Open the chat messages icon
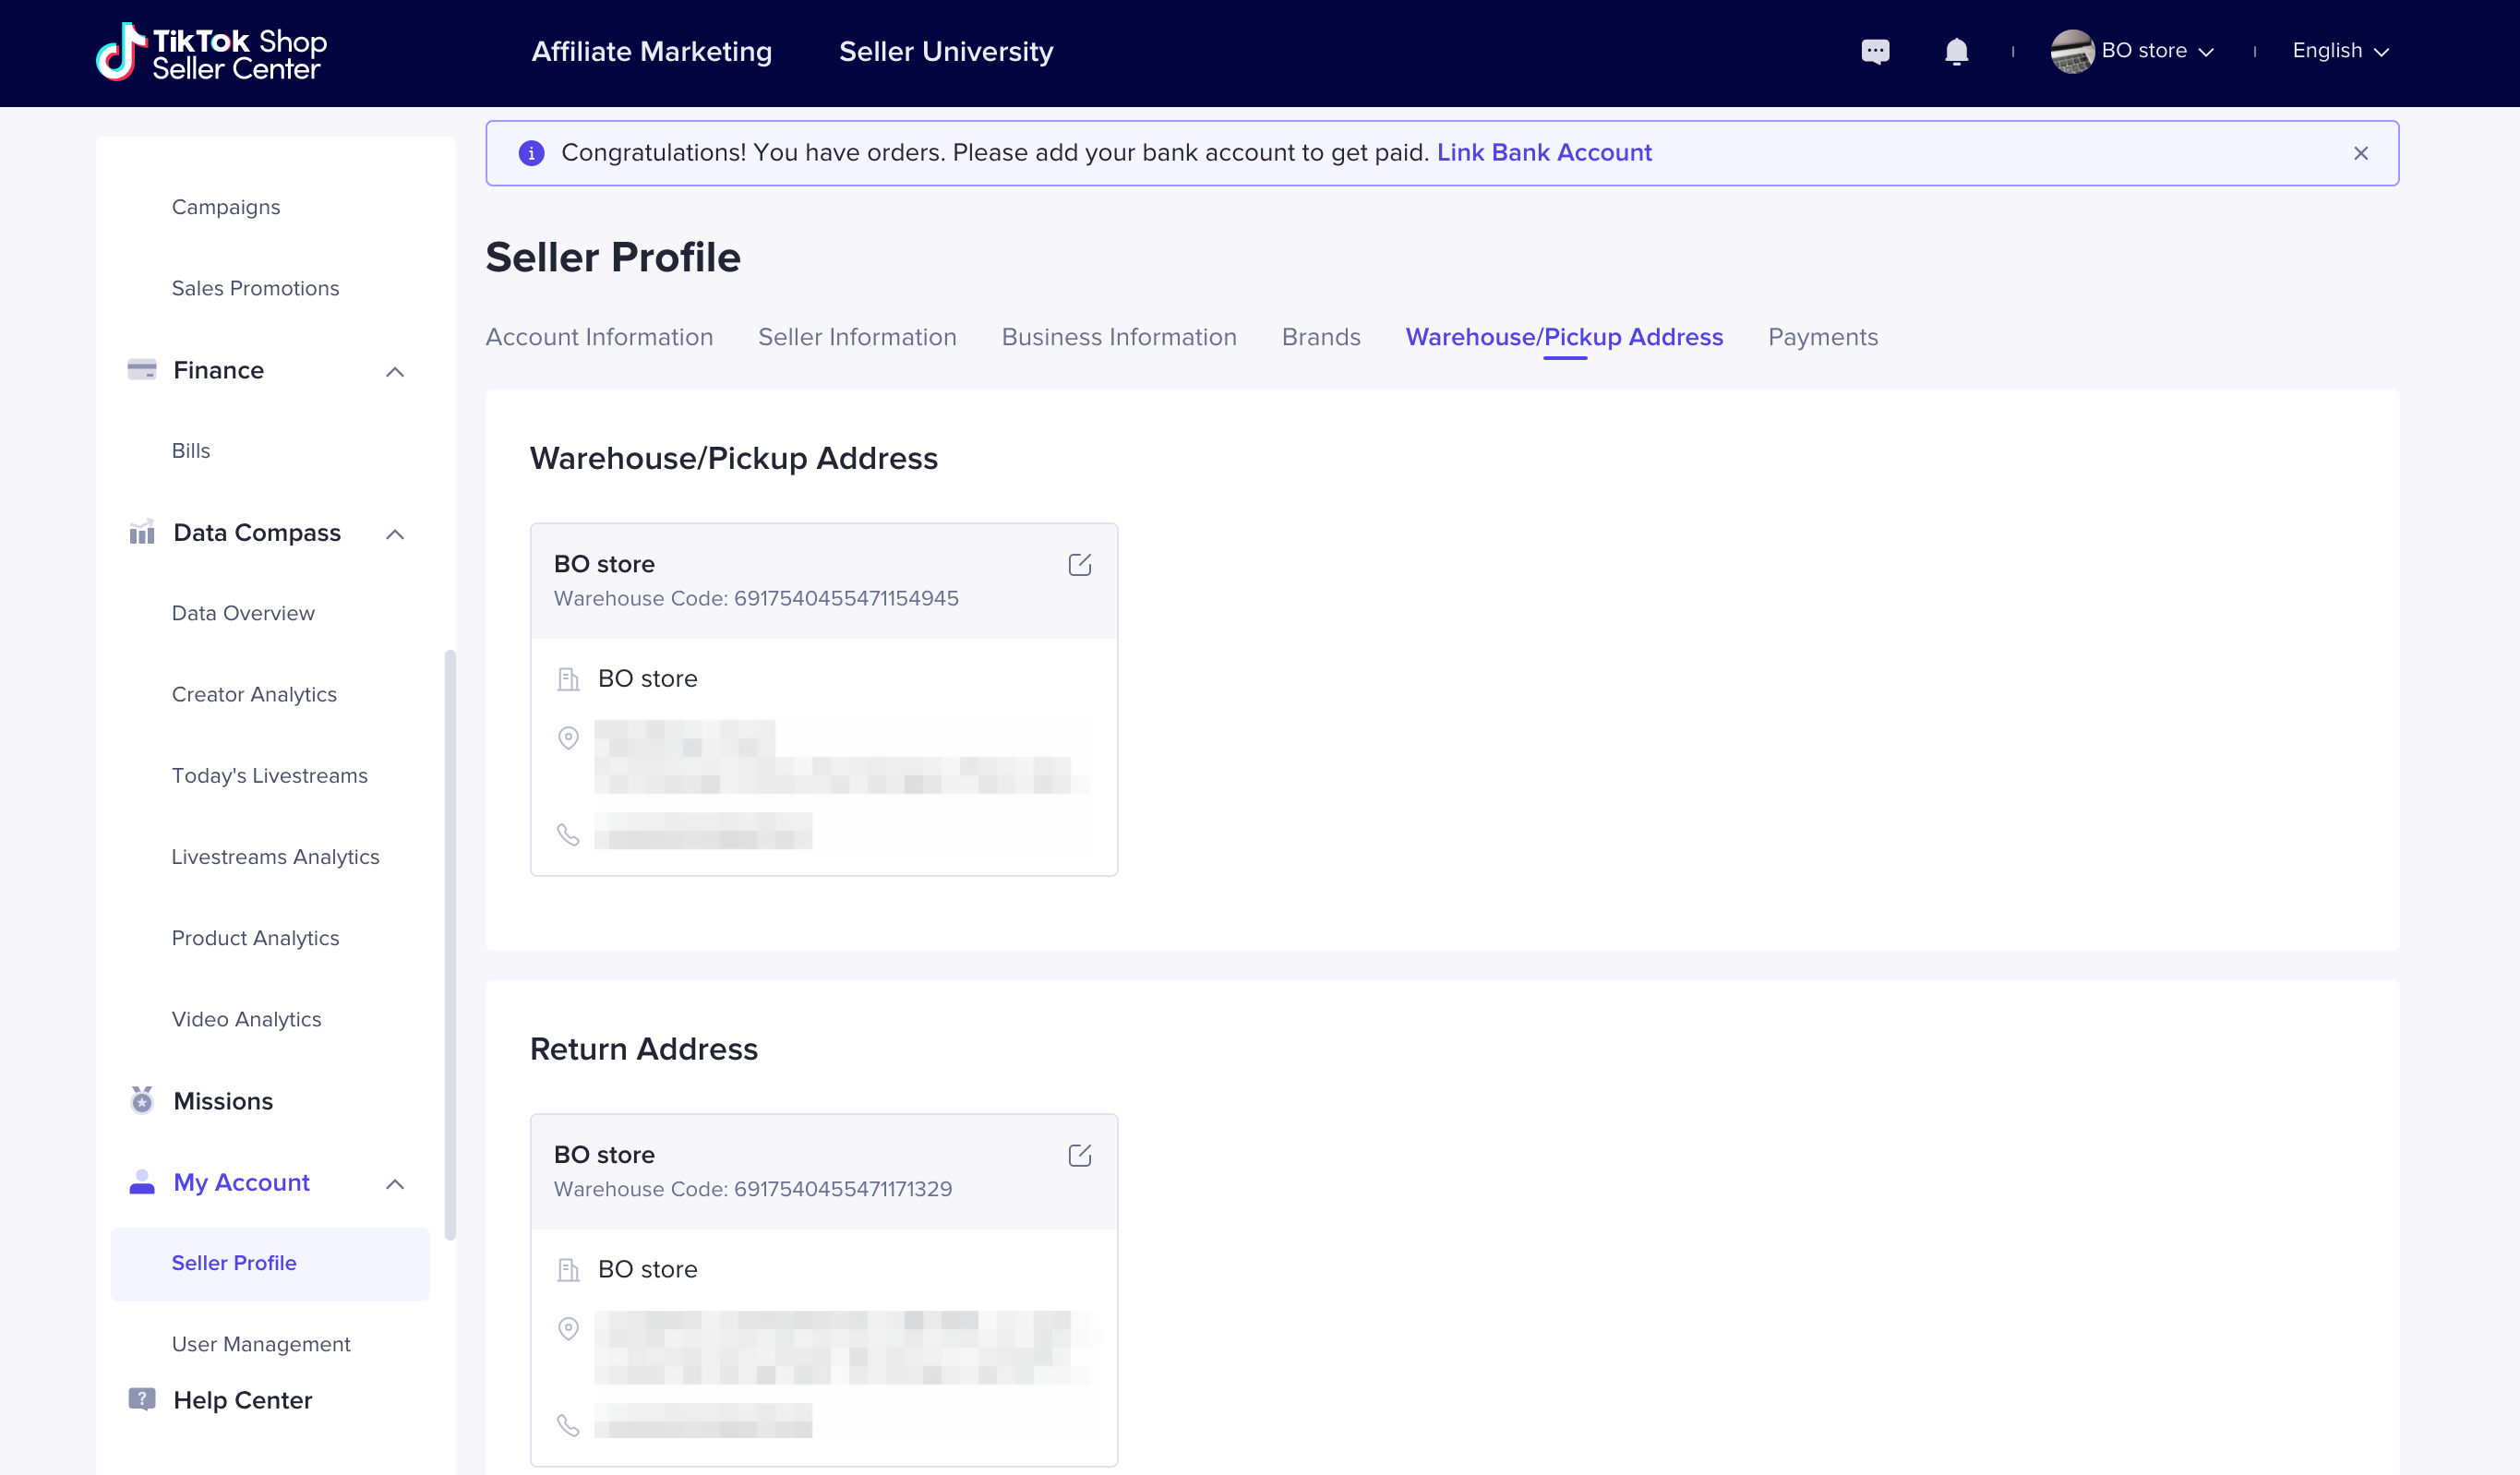 [x=1875, y=51]
